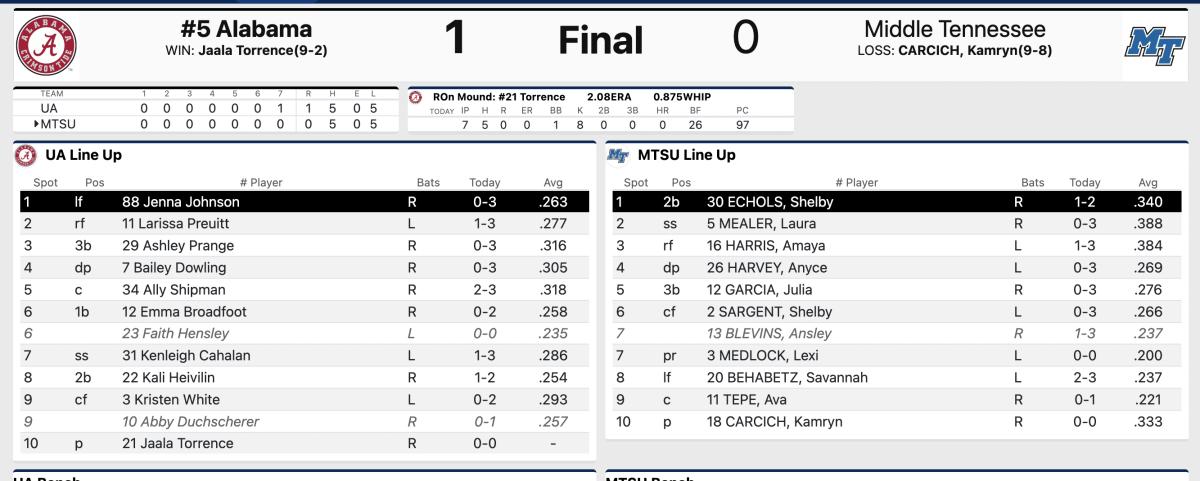This screenshot has width=1200, height=481.
Task: Select the MTSU row arrow in linescore
Action: pos(36,125)
